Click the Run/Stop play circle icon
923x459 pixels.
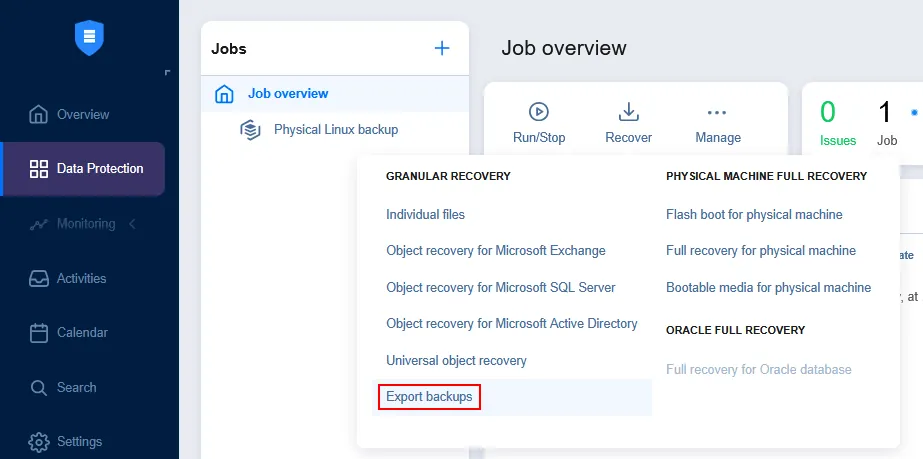pos(539,111)
